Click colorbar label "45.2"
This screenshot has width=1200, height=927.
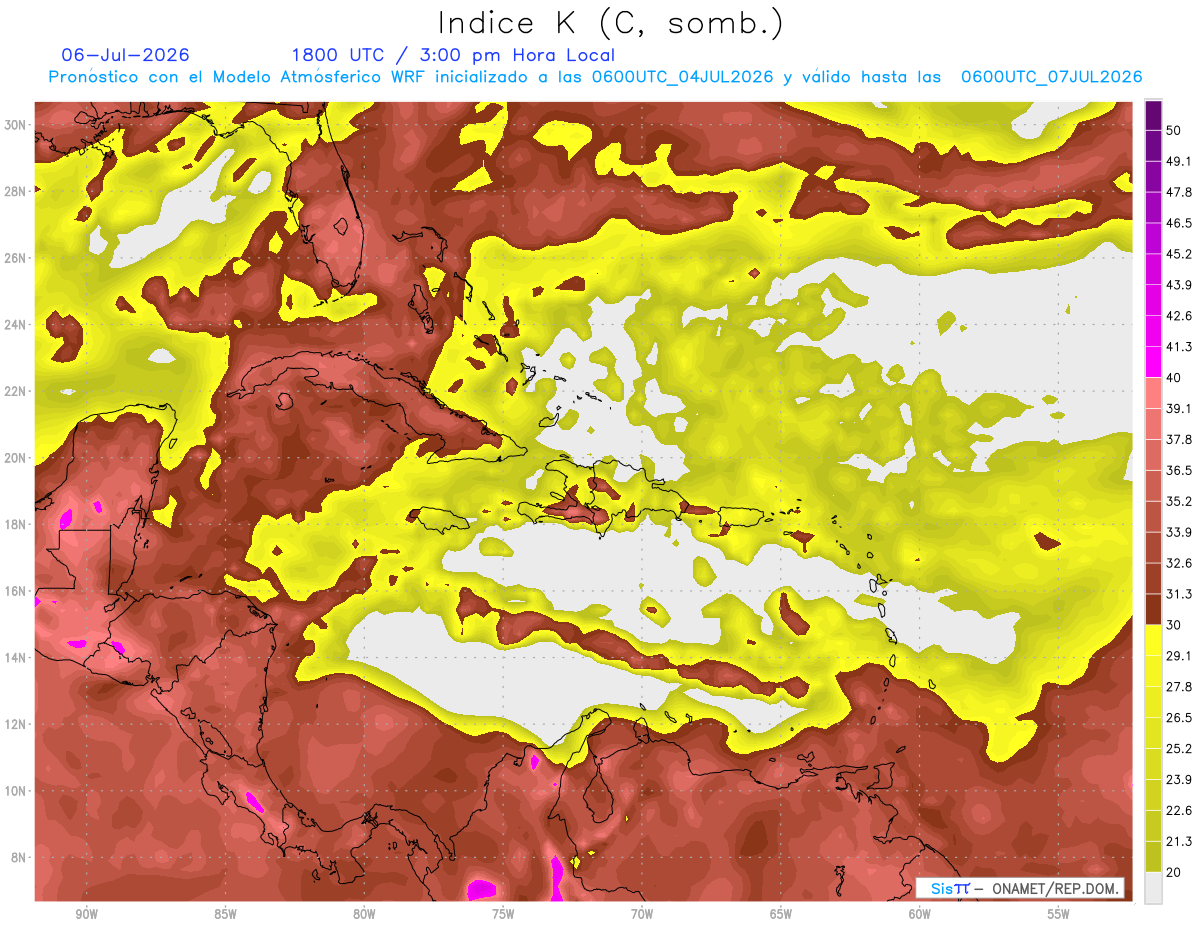[1178, 254]
